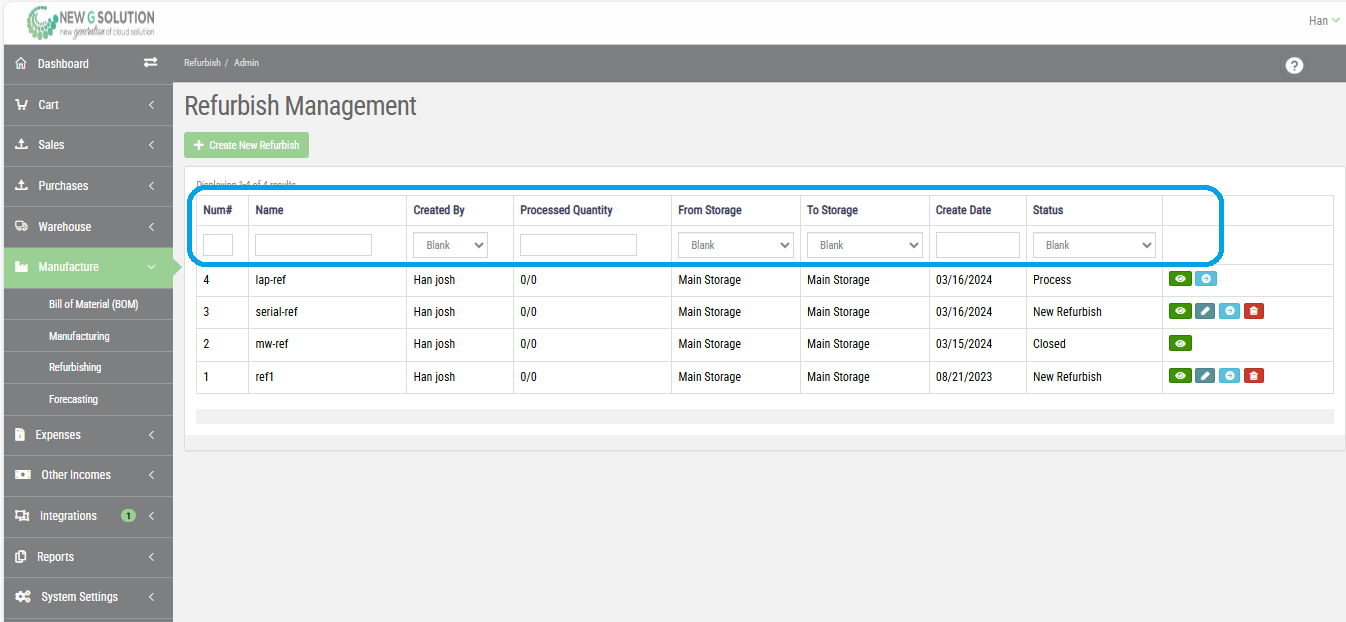This screenshot has height=622, width=1346.
Task: Process lap-ref using the arrow icon
Action: pos(1205,280)
